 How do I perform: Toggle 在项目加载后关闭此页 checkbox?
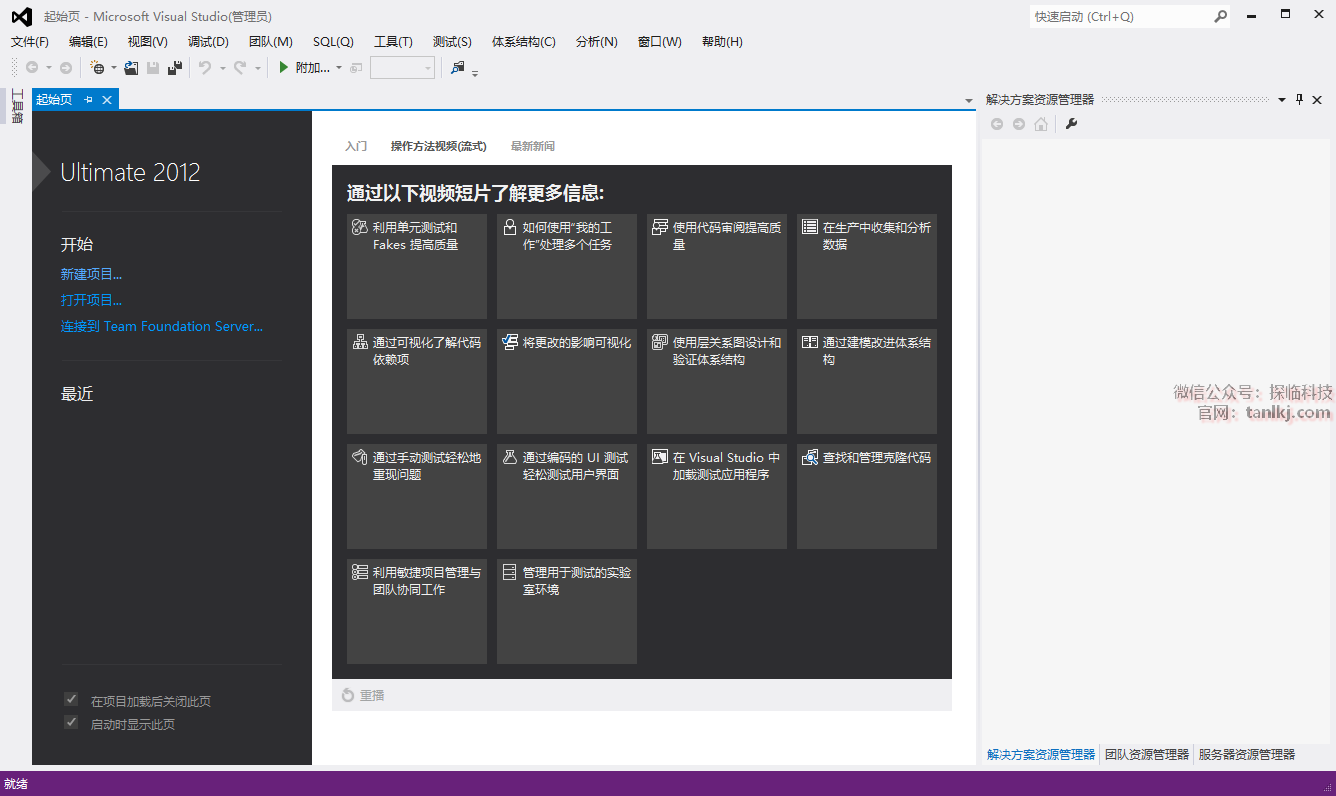[x=71, y=700]
